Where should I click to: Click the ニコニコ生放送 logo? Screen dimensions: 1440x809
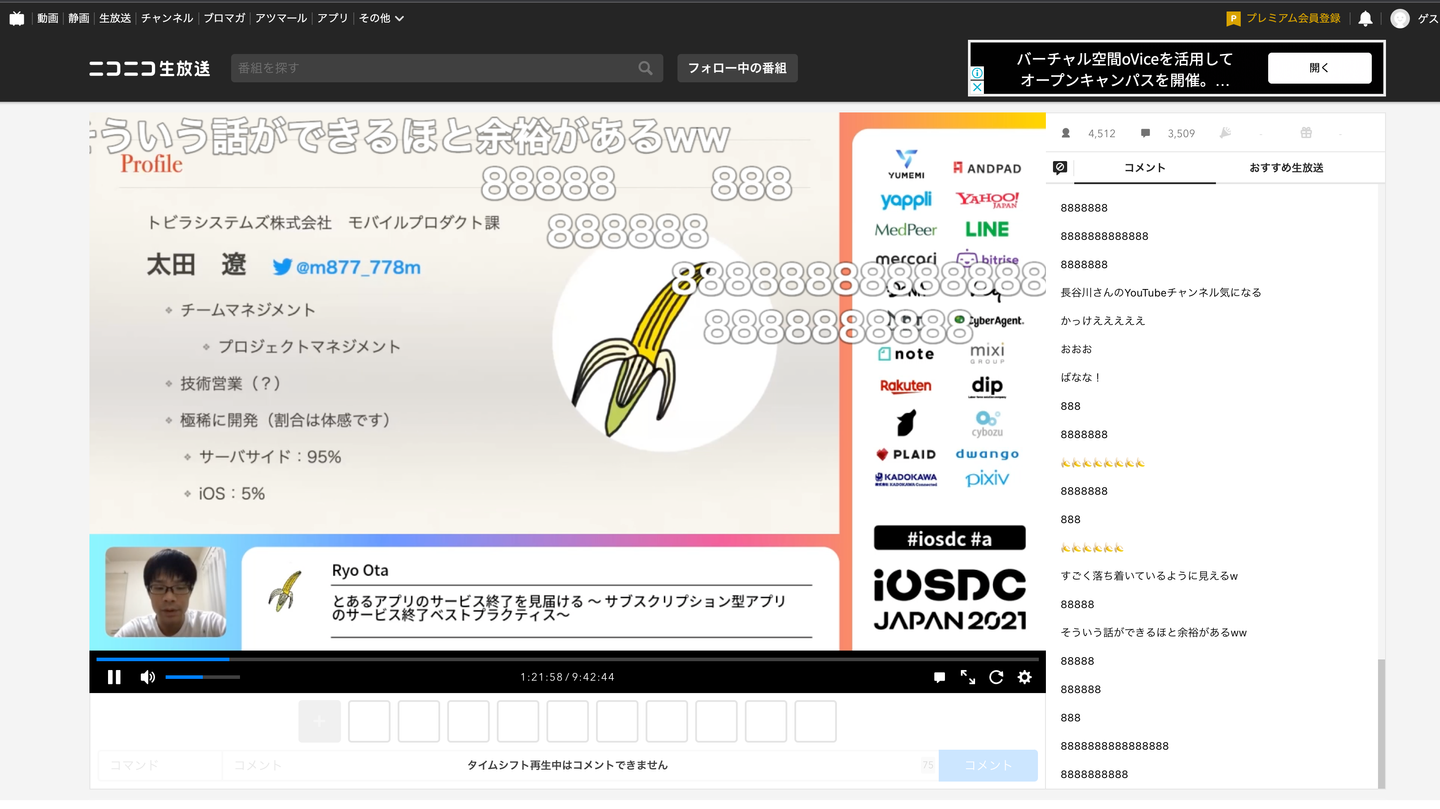[149, 68]
